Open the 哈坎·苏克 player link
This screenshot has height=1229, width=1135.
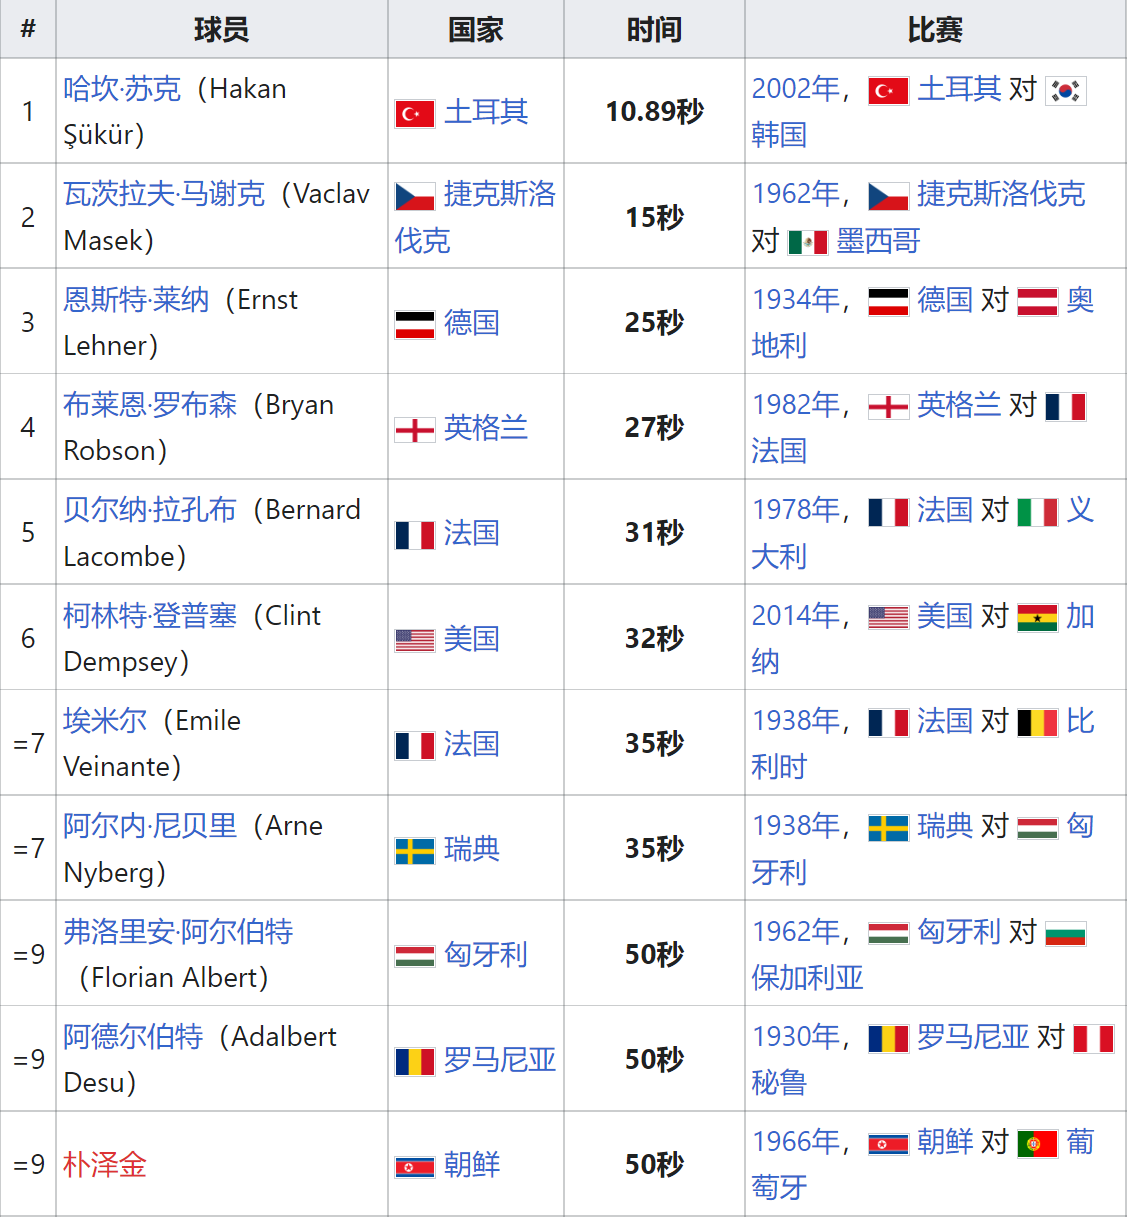[122, 89]
